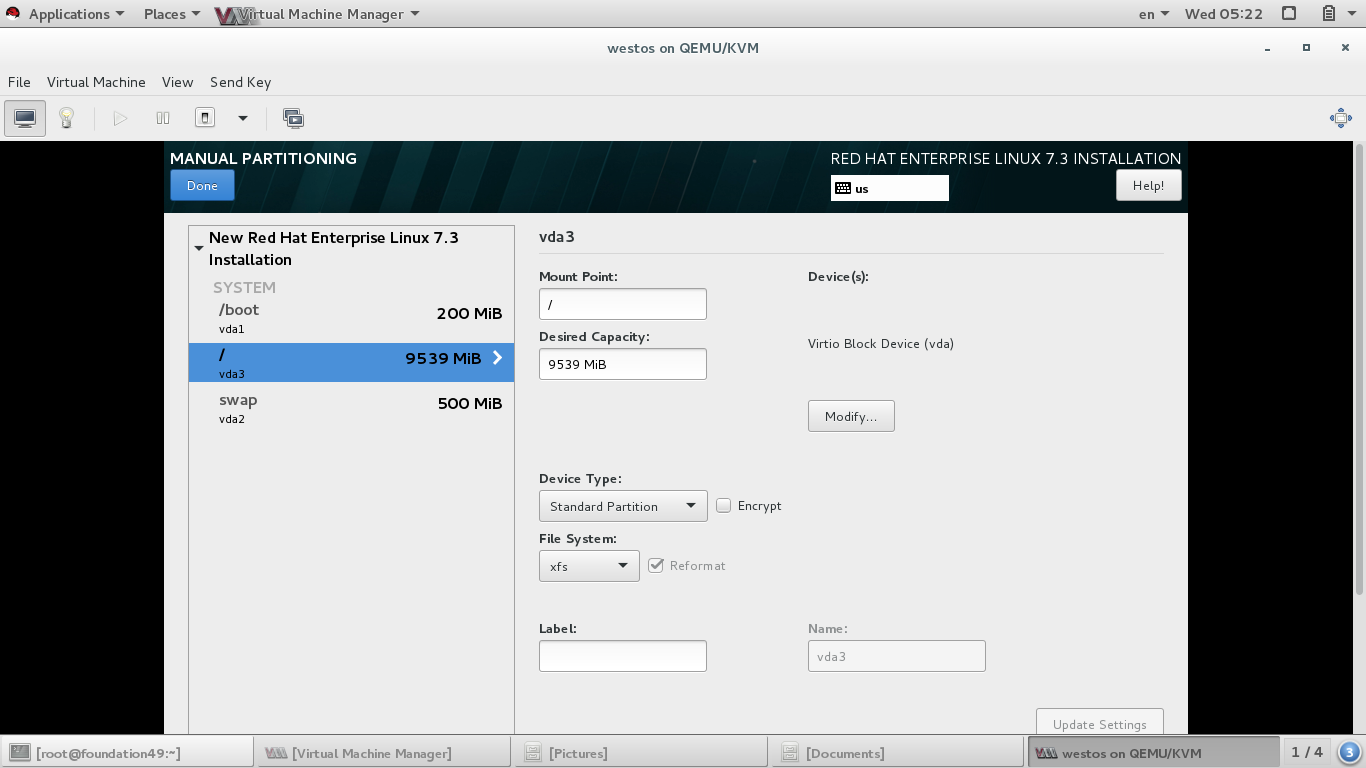Select the us keyboard layout indicator

pos(889,188)
